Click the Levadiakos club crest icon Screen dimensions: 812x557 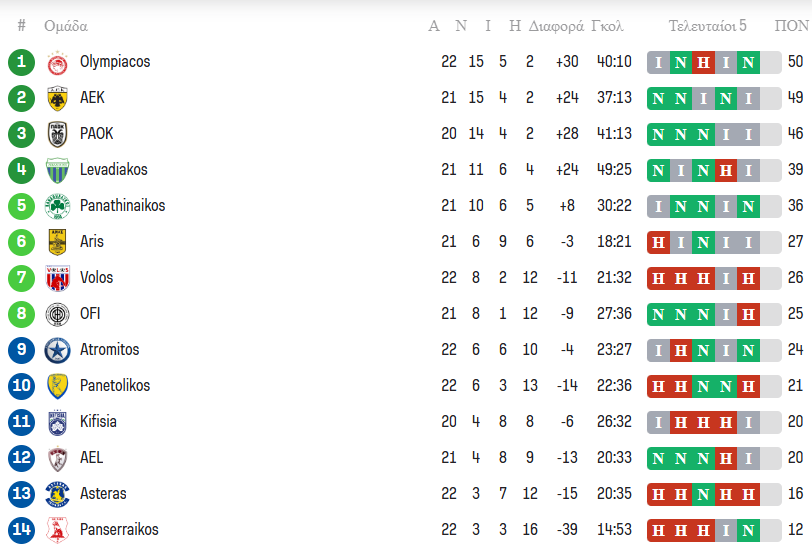point(56,170)
